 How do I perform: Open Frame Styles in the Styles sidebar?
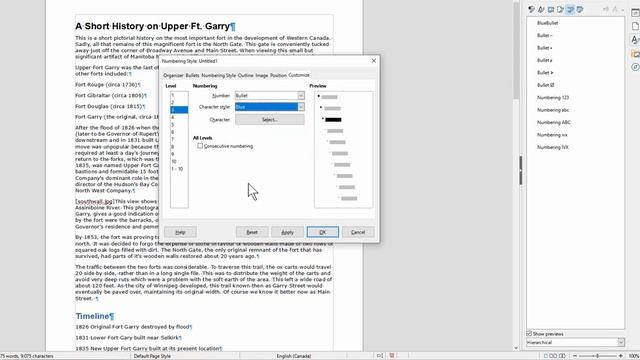tap(551, 9)
